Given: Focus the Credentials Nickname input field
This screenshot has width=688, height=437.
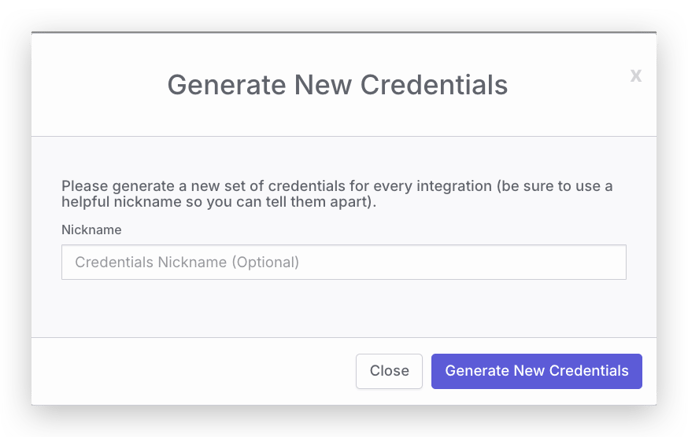Looking at the screenshot, I should click(344, 262).
